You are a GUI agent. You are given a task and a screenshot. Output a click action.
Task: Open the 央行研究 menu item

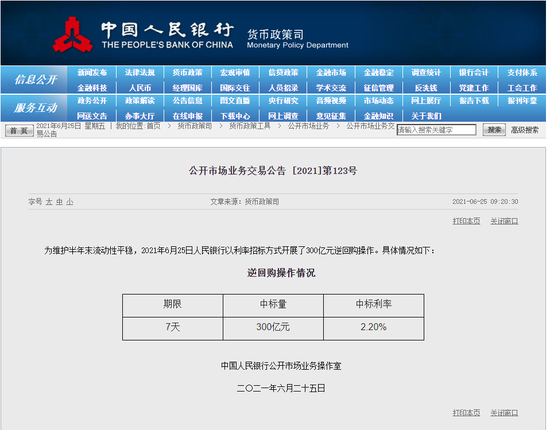(x=283, y=101)
